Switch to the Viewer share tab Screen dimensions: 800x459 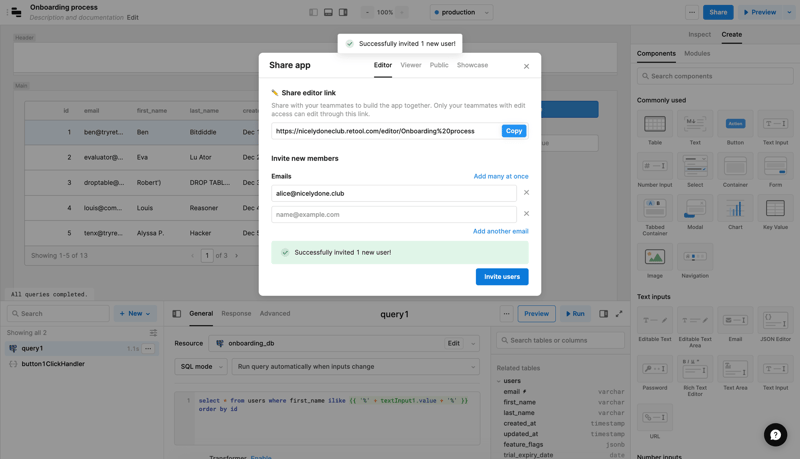411,65
